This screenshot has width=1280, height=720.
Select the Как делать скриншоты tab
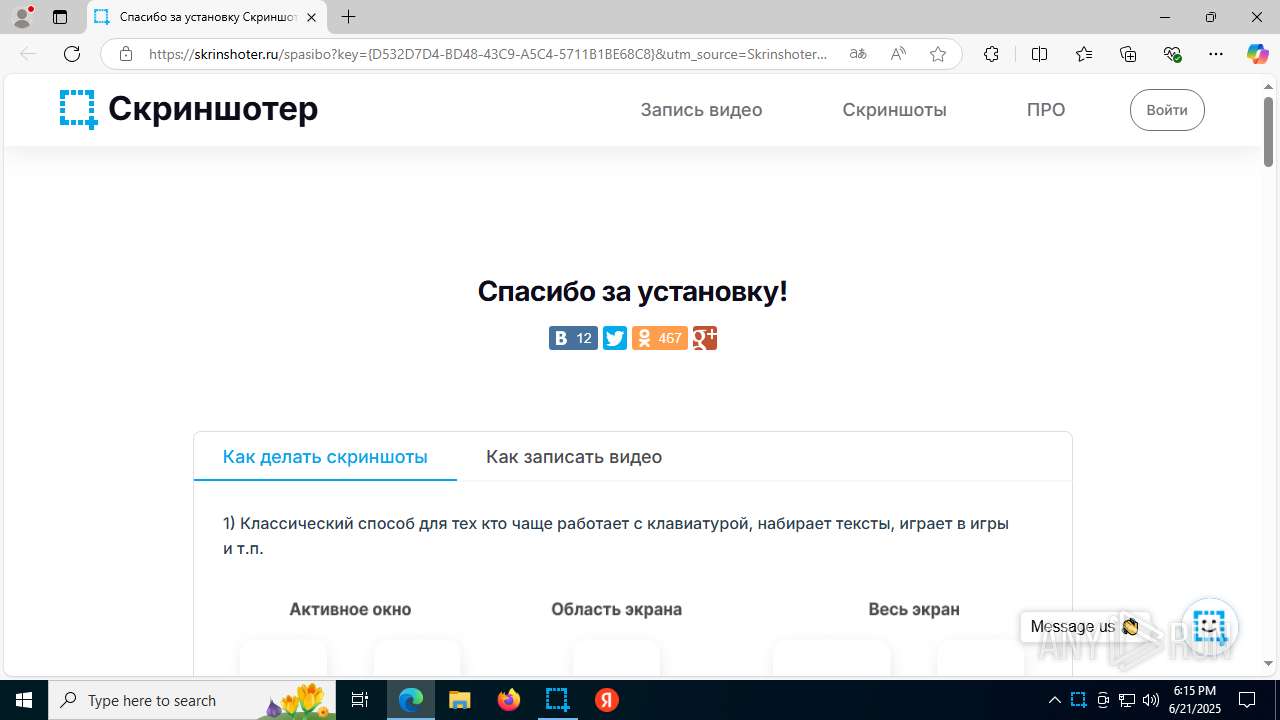coord(325,457)
